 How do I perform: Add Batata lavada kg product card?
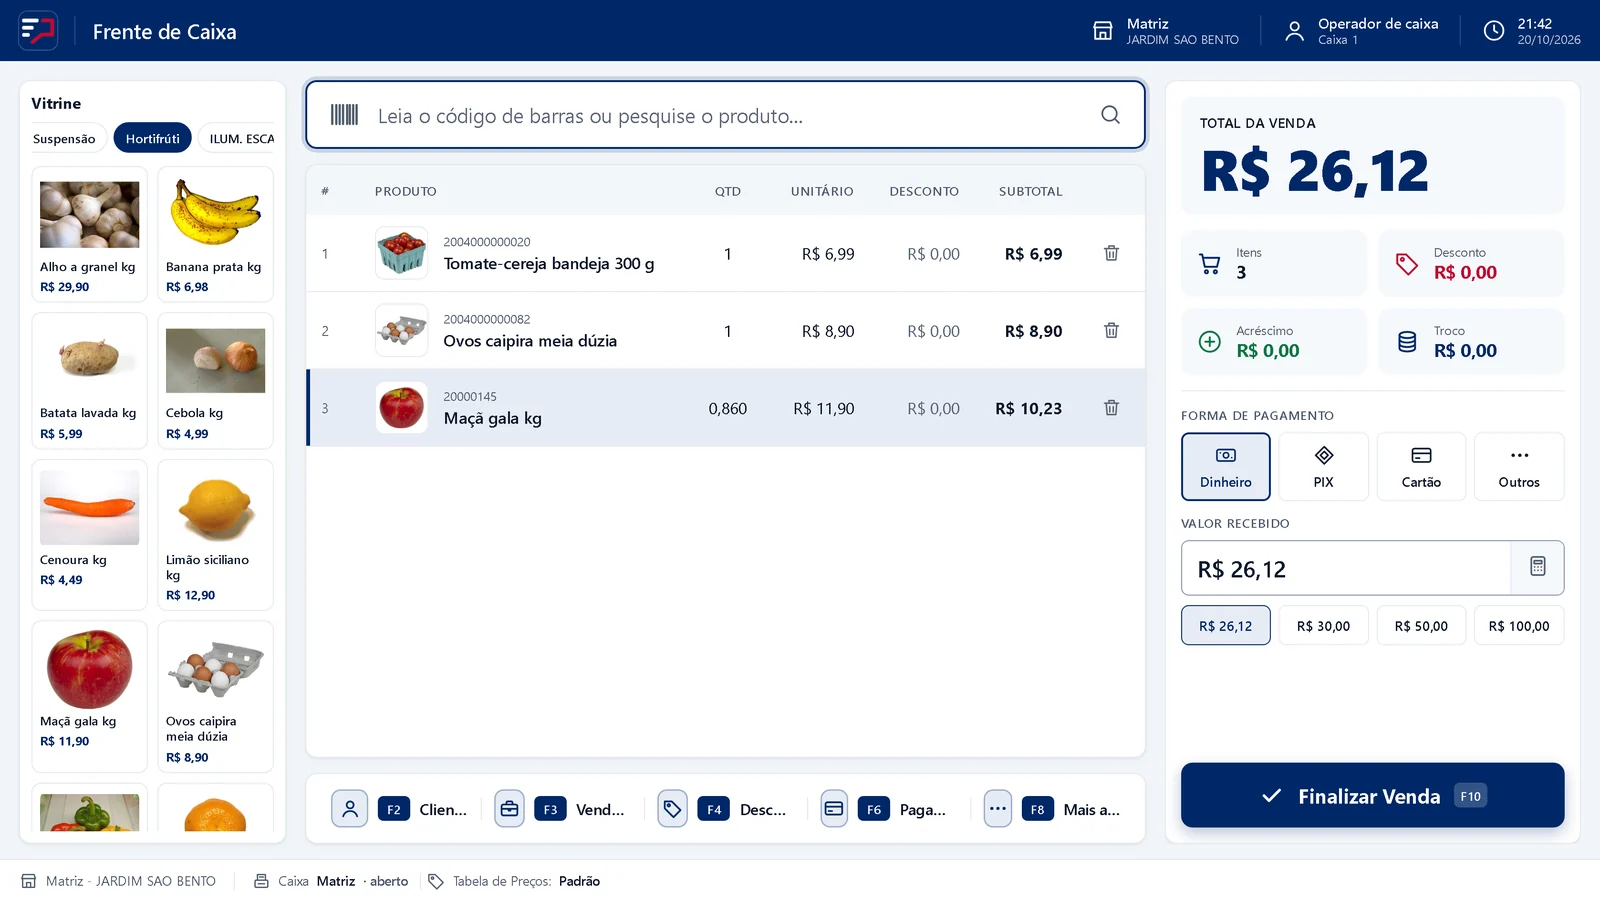[89, 381]
